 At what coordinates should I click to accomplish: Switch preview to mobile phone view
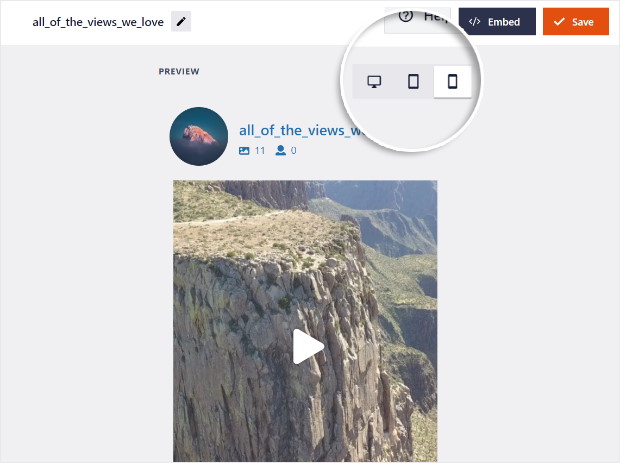point(452,81)
